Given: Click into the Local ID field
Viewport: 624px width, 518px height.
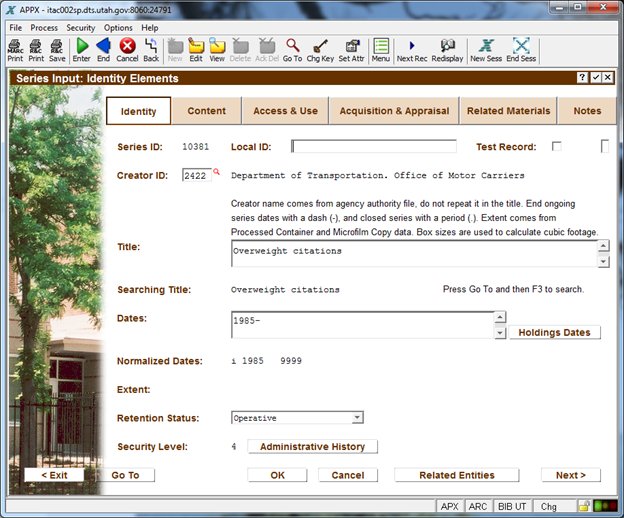Looking at the screenshot, I should coord(373,147).
